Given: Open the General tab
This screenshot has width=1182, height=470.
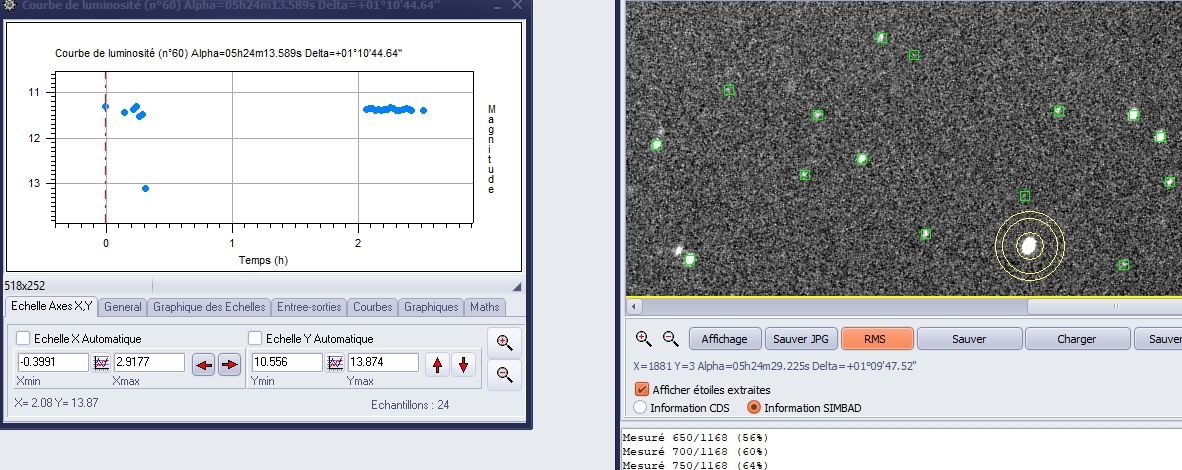Looking at the screenshot, I should (123, 307).
